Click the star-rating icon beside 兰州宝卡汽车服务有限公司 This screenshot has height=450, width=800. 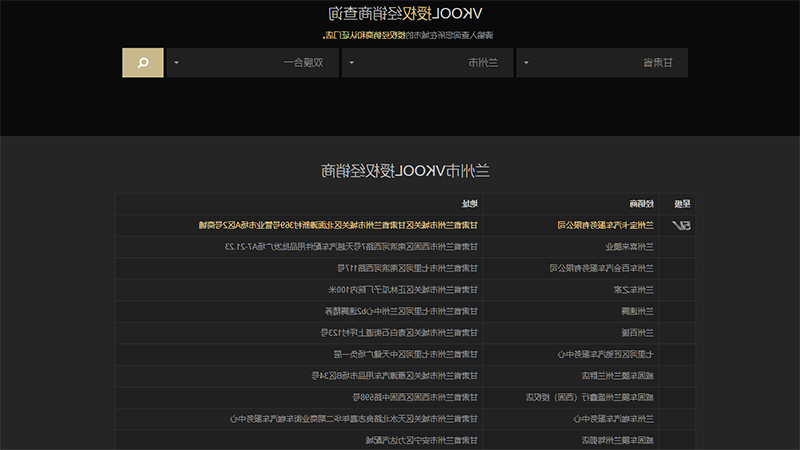click(x=681, y=226)
